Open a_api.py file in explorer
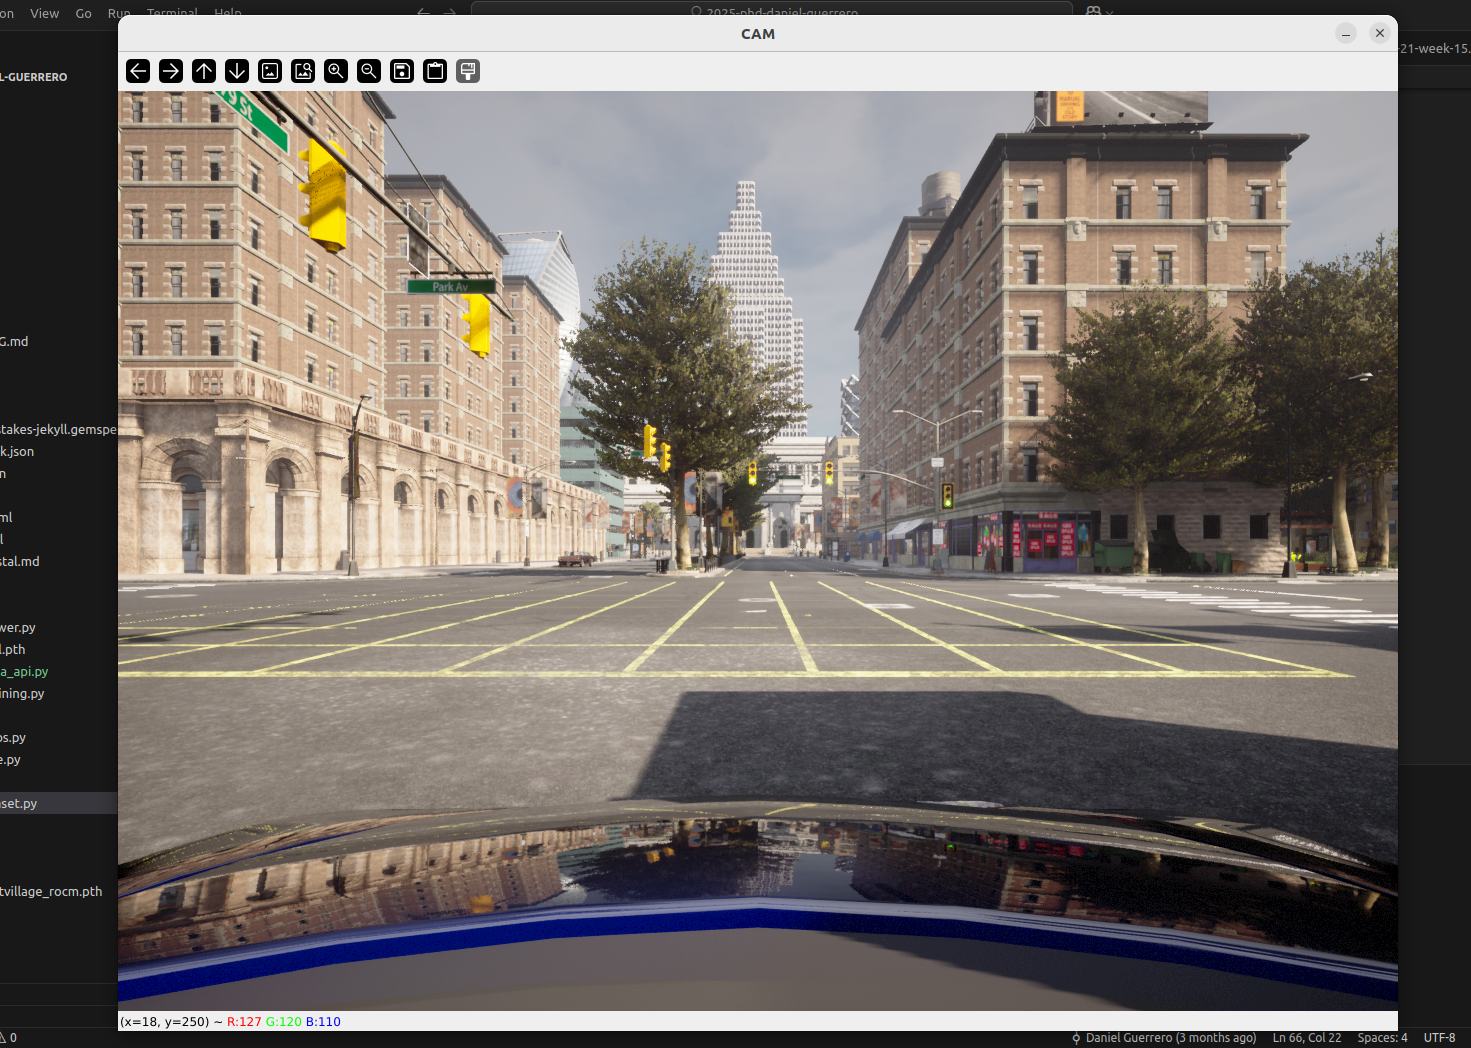 click(25, 672)
